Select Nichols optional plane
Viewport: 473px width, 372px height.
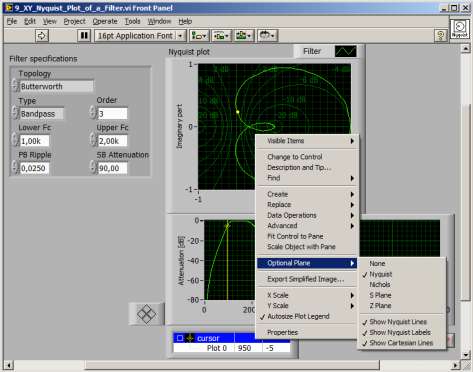402,285
